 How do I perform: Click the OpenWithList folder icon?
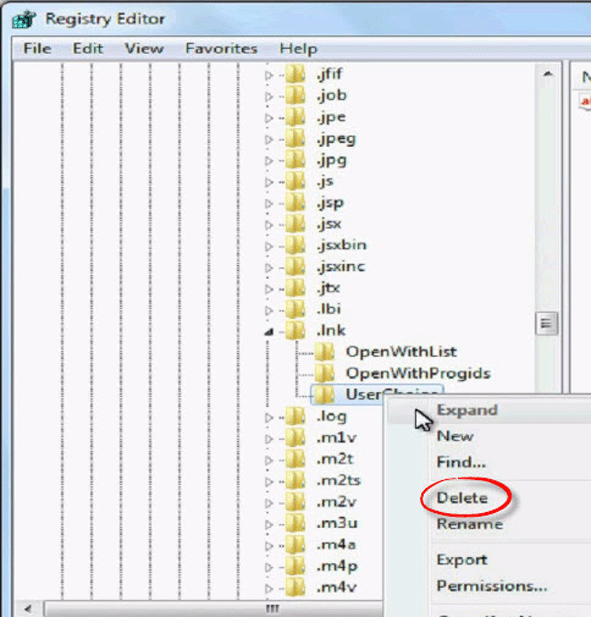325,351
